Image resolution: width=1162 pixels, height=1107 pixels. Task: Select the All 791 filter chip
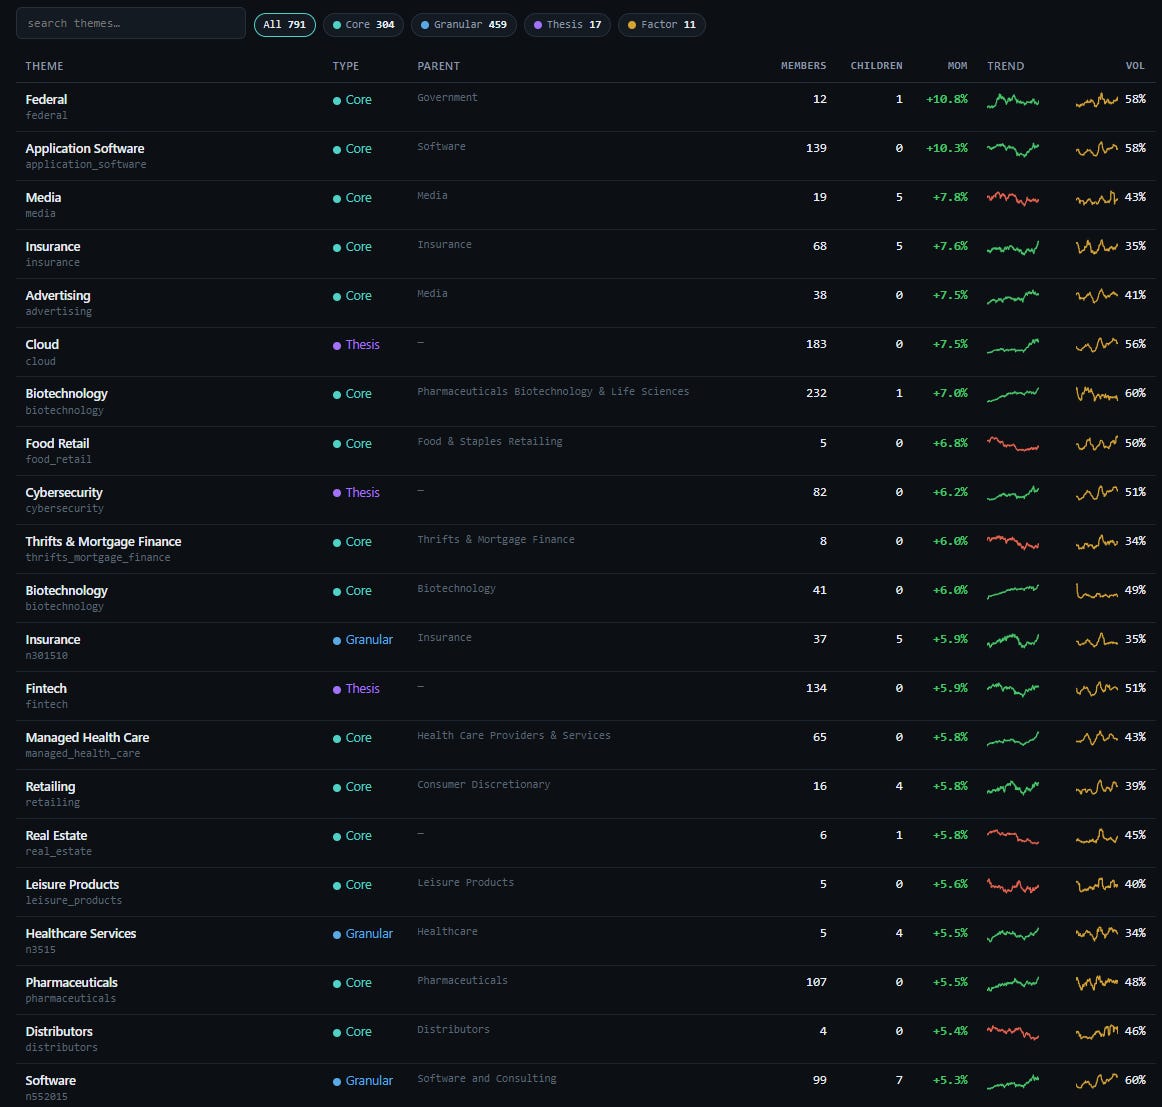pos(285,24)
